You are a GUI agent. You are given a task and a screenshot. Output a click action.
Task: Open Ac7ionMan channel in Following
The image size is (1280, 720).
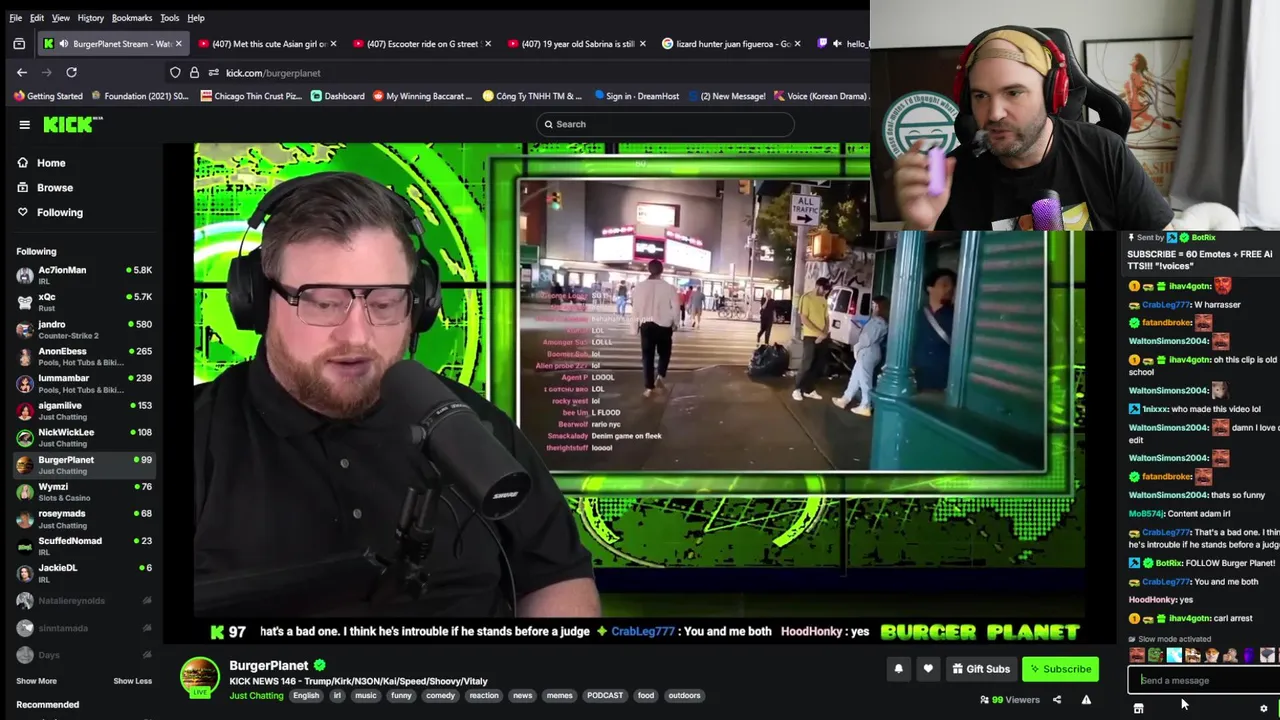point(84,275)
